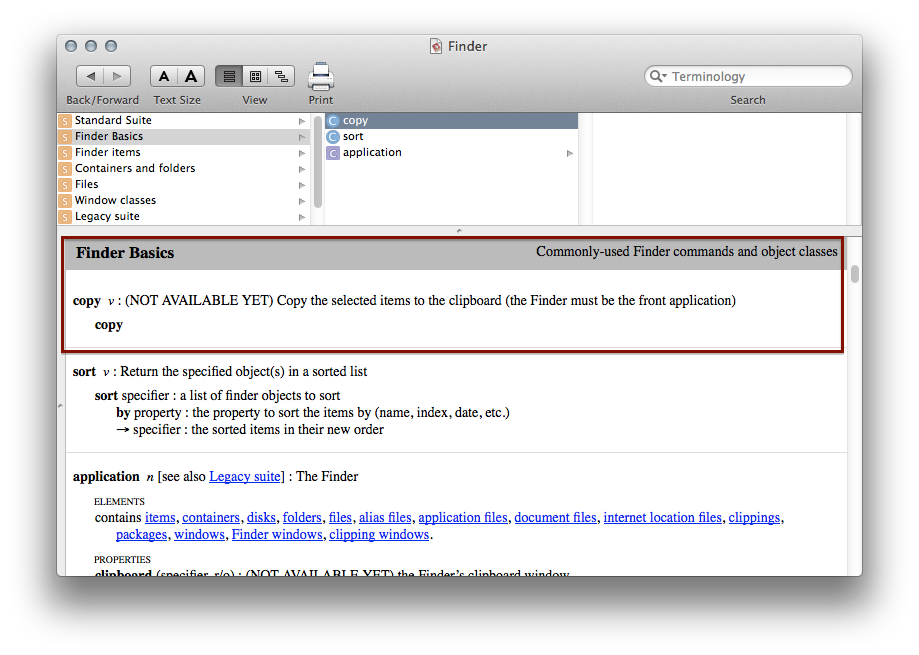Viewport: 919px width, 655px height.
Task: Click the suites column scrollbar
Action: tap(318, 161)
